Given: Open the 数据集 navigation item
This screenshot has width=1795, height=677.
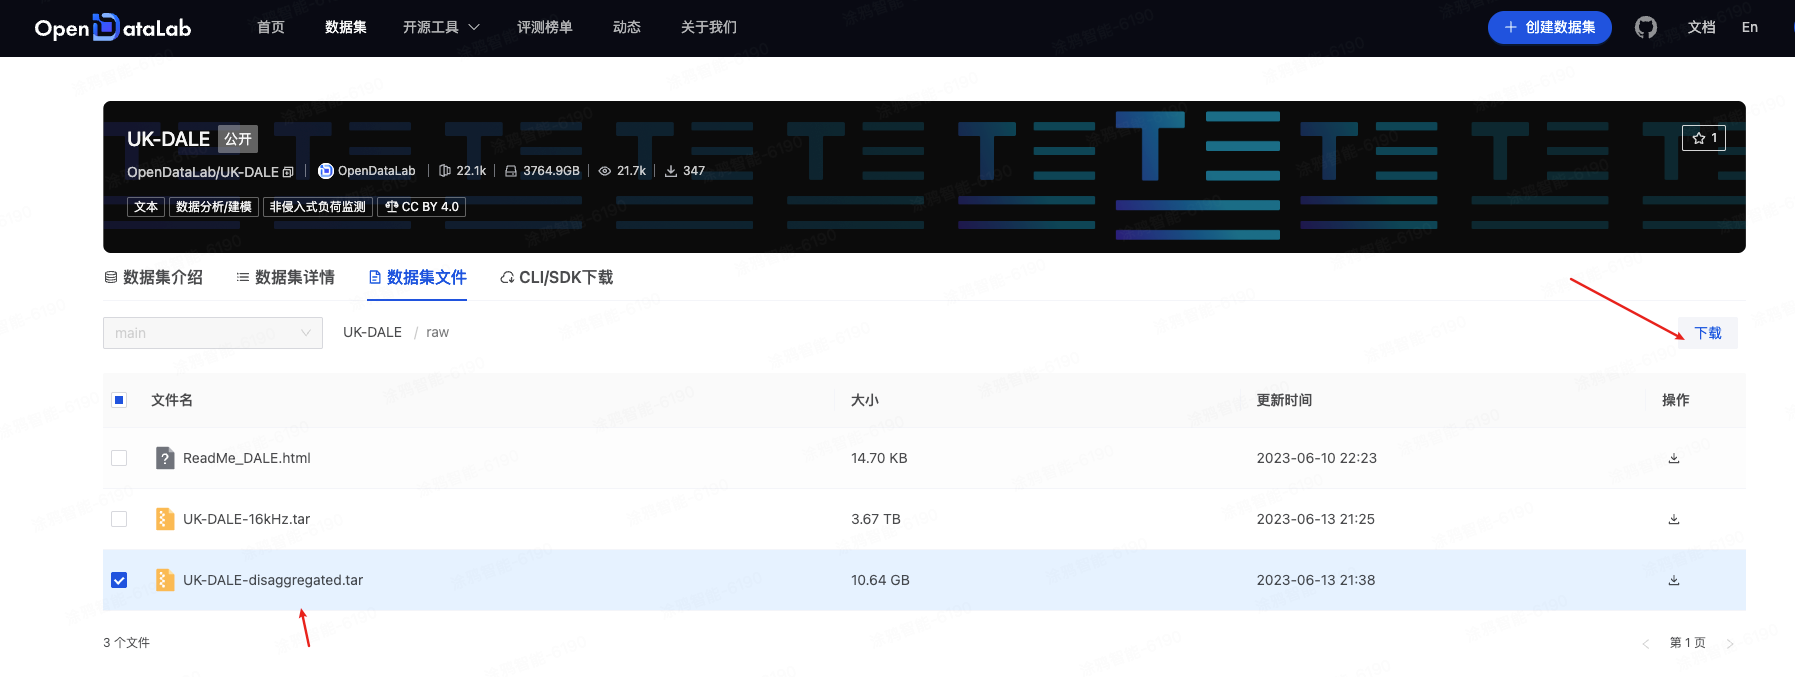Looking at the screenshot, I should click(346, 27).
